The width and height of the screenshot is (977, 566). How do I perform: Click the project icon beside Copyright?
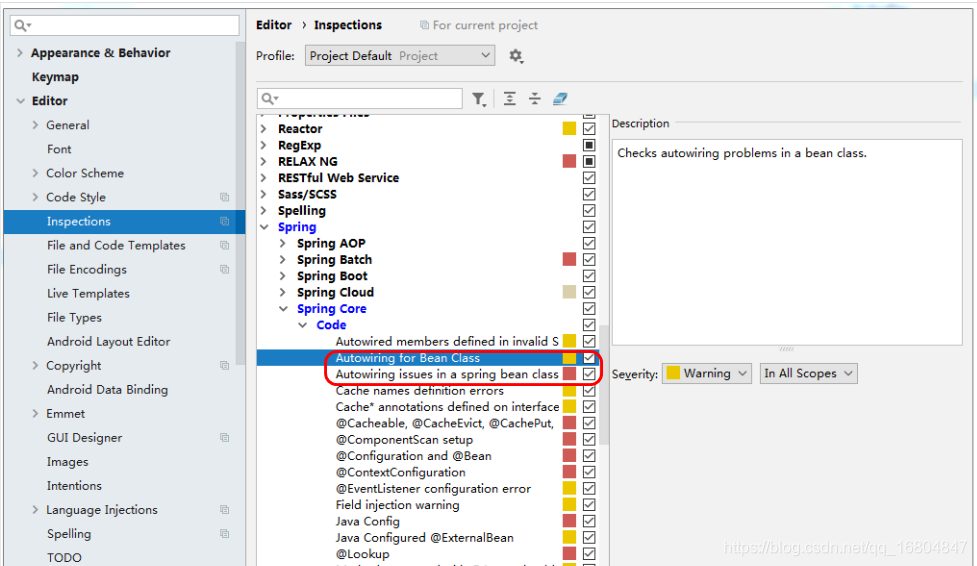coord(224,365)
